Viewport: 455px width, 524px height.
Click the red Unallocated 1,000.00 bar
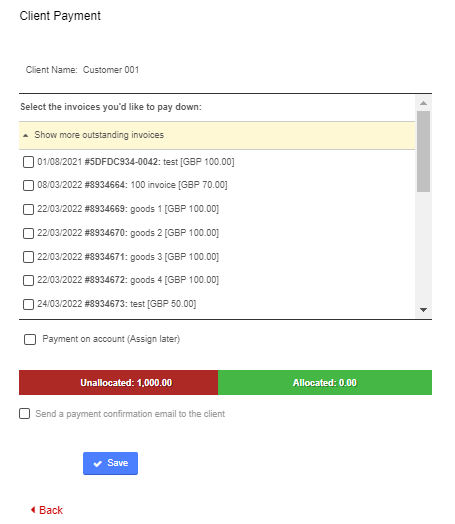pos(119,383)
